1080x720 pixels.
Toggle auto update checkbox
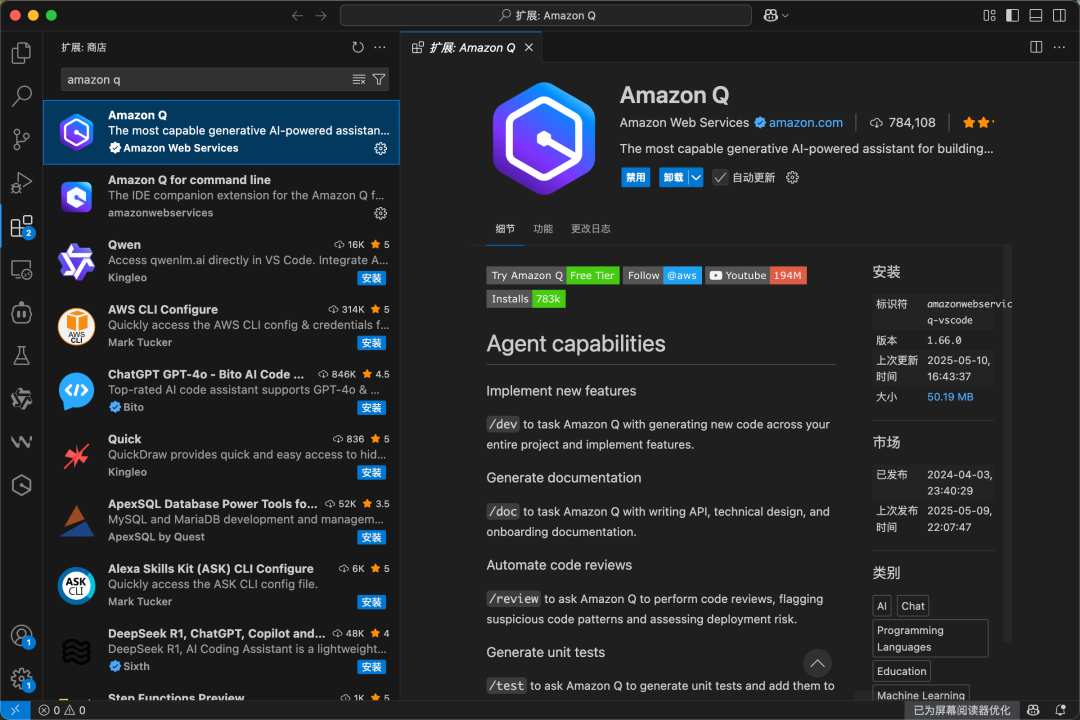tap(720, 177)
